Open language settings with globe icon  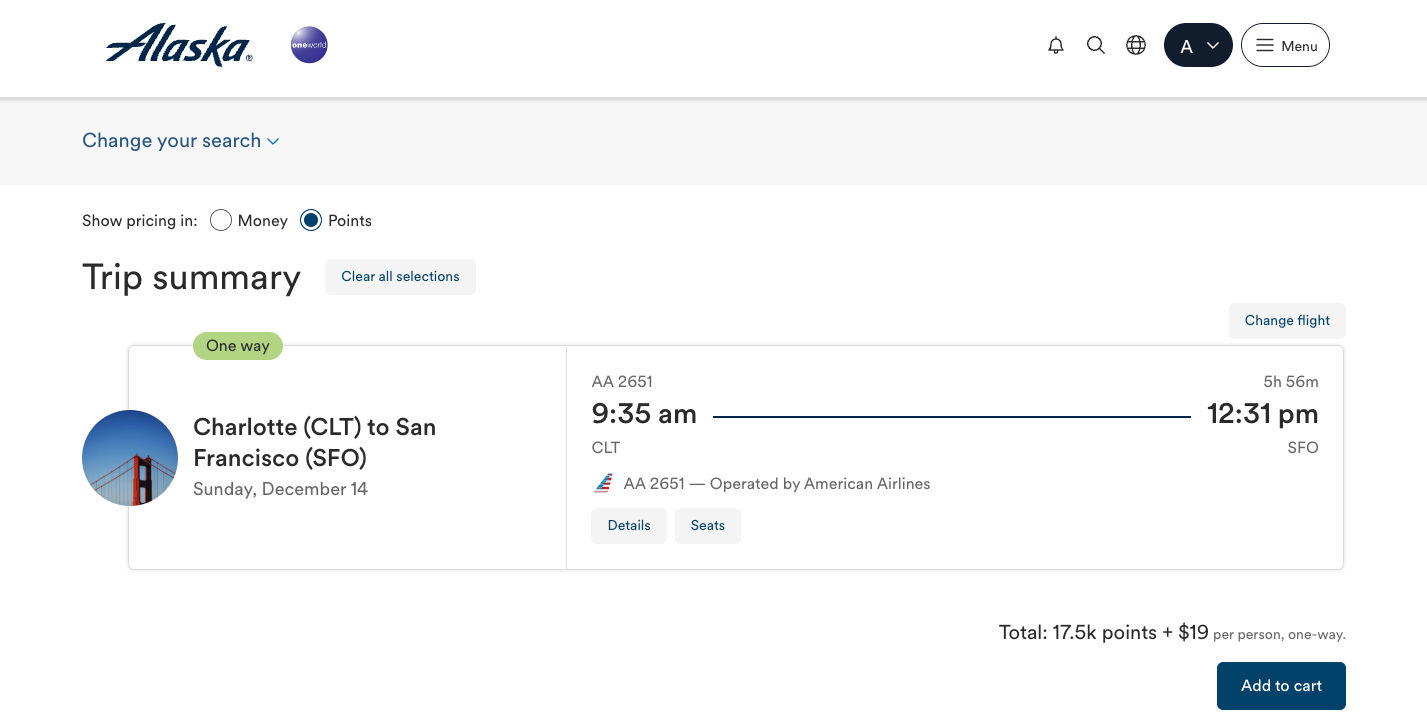point(1135,45)
